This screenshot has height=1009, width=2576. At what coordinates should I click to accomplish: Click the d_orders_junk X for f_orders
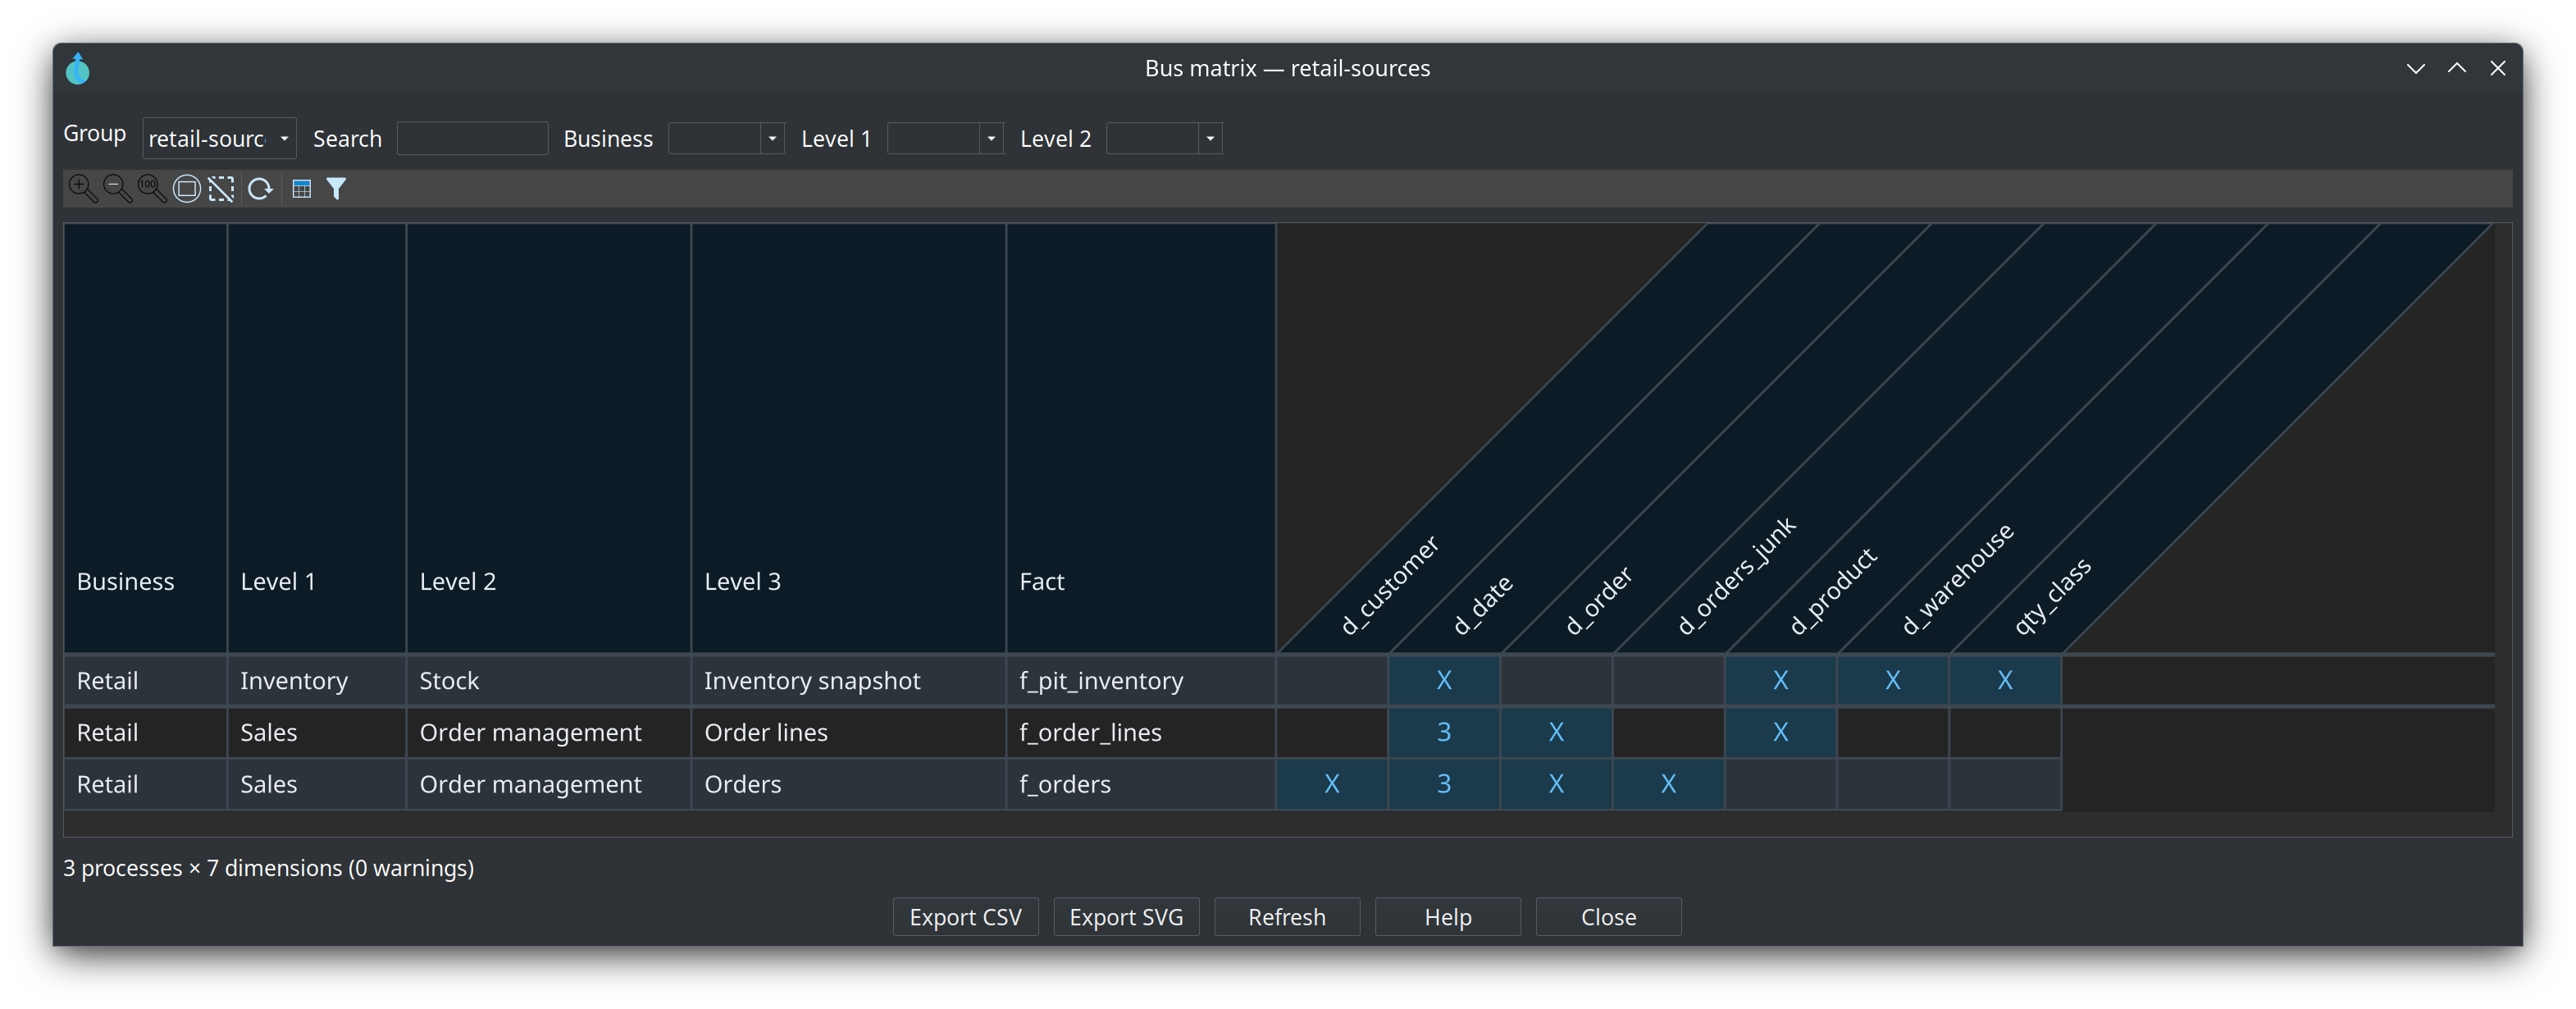(1668, 784)
